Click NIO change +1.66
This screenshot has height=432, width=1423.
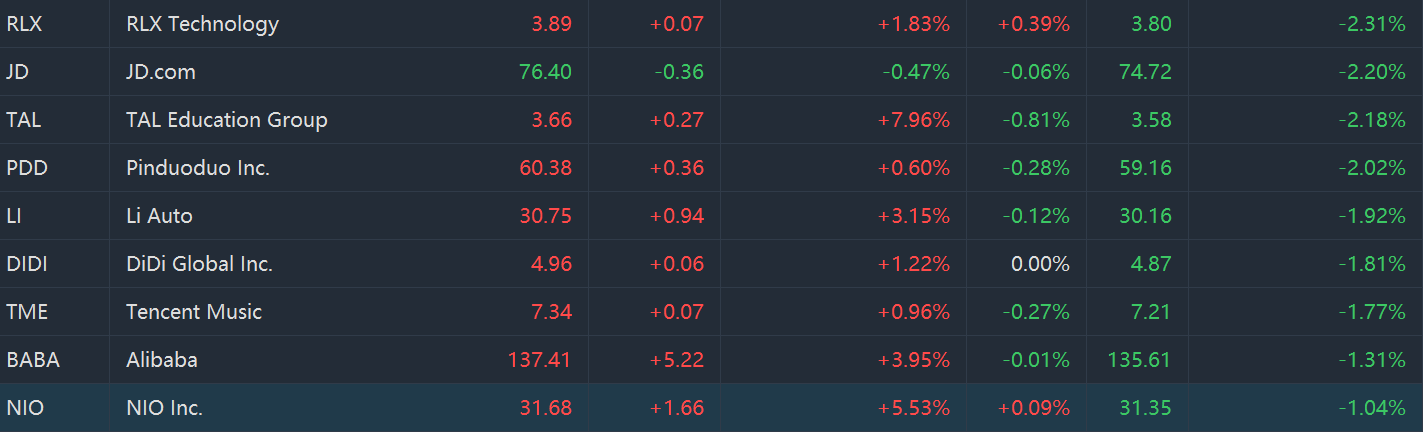click(677, 408)
